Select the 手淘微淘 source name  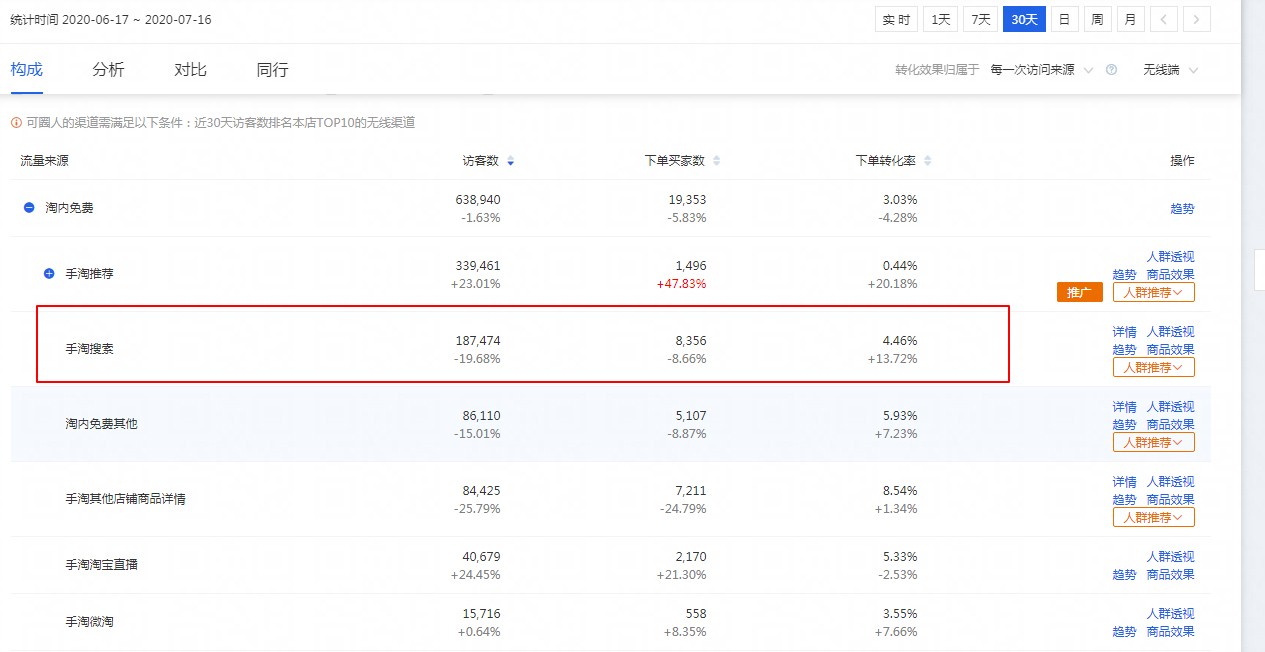coord(90,622)
